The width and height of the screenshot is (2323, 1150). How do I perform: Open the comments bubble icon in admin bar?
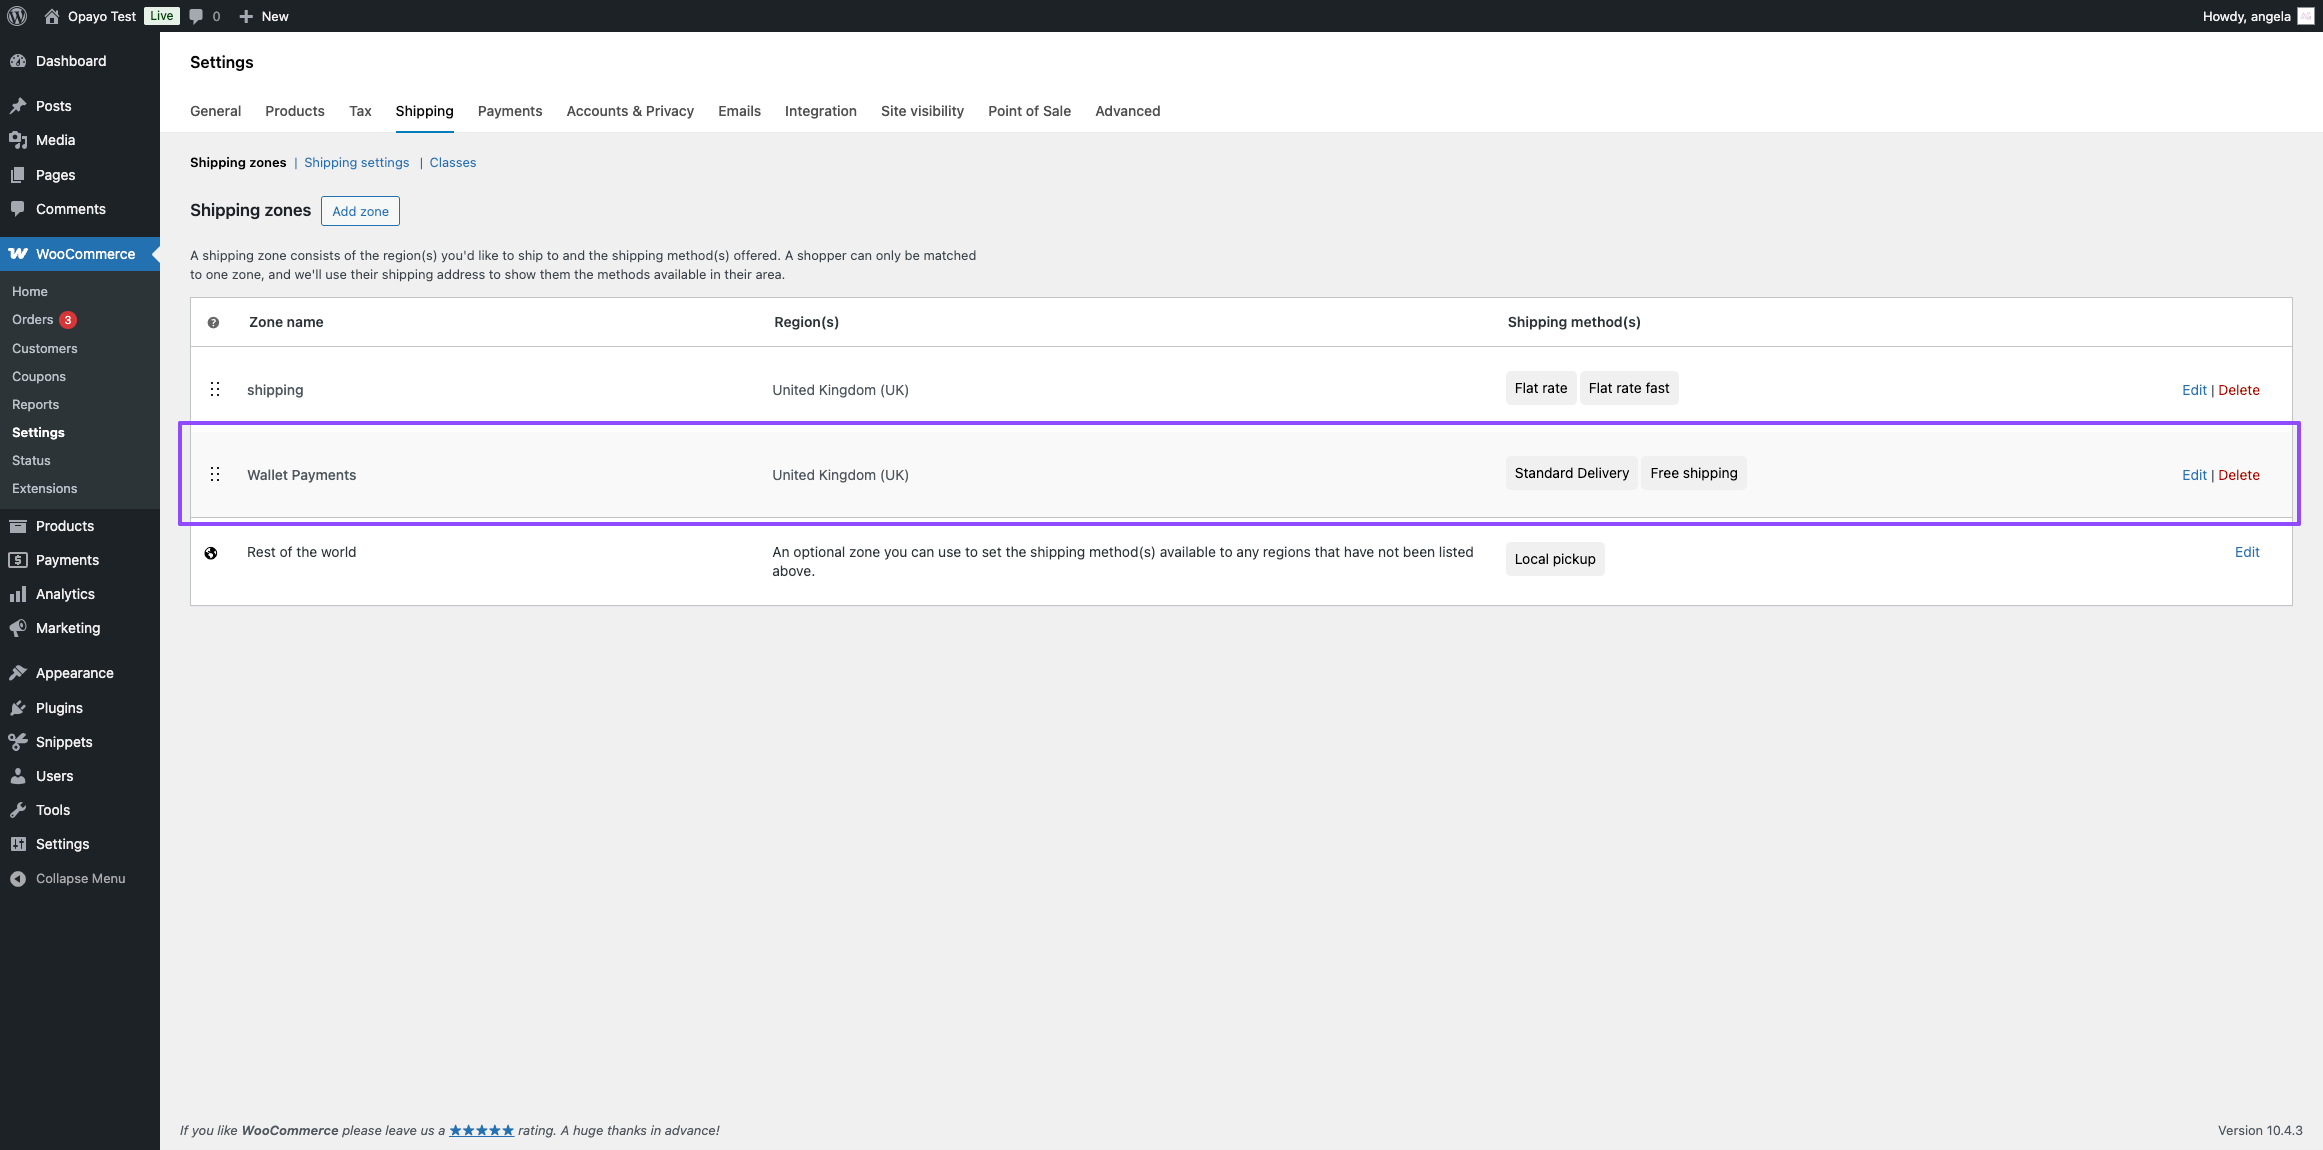point(197,16)
